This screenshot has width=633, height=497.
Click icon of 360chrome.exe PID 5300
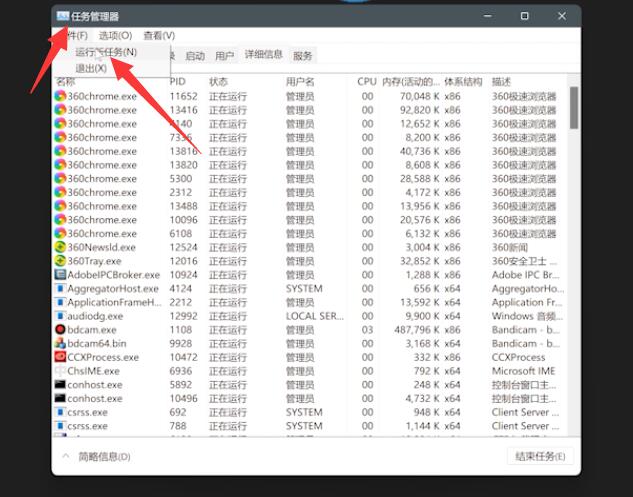60,178
